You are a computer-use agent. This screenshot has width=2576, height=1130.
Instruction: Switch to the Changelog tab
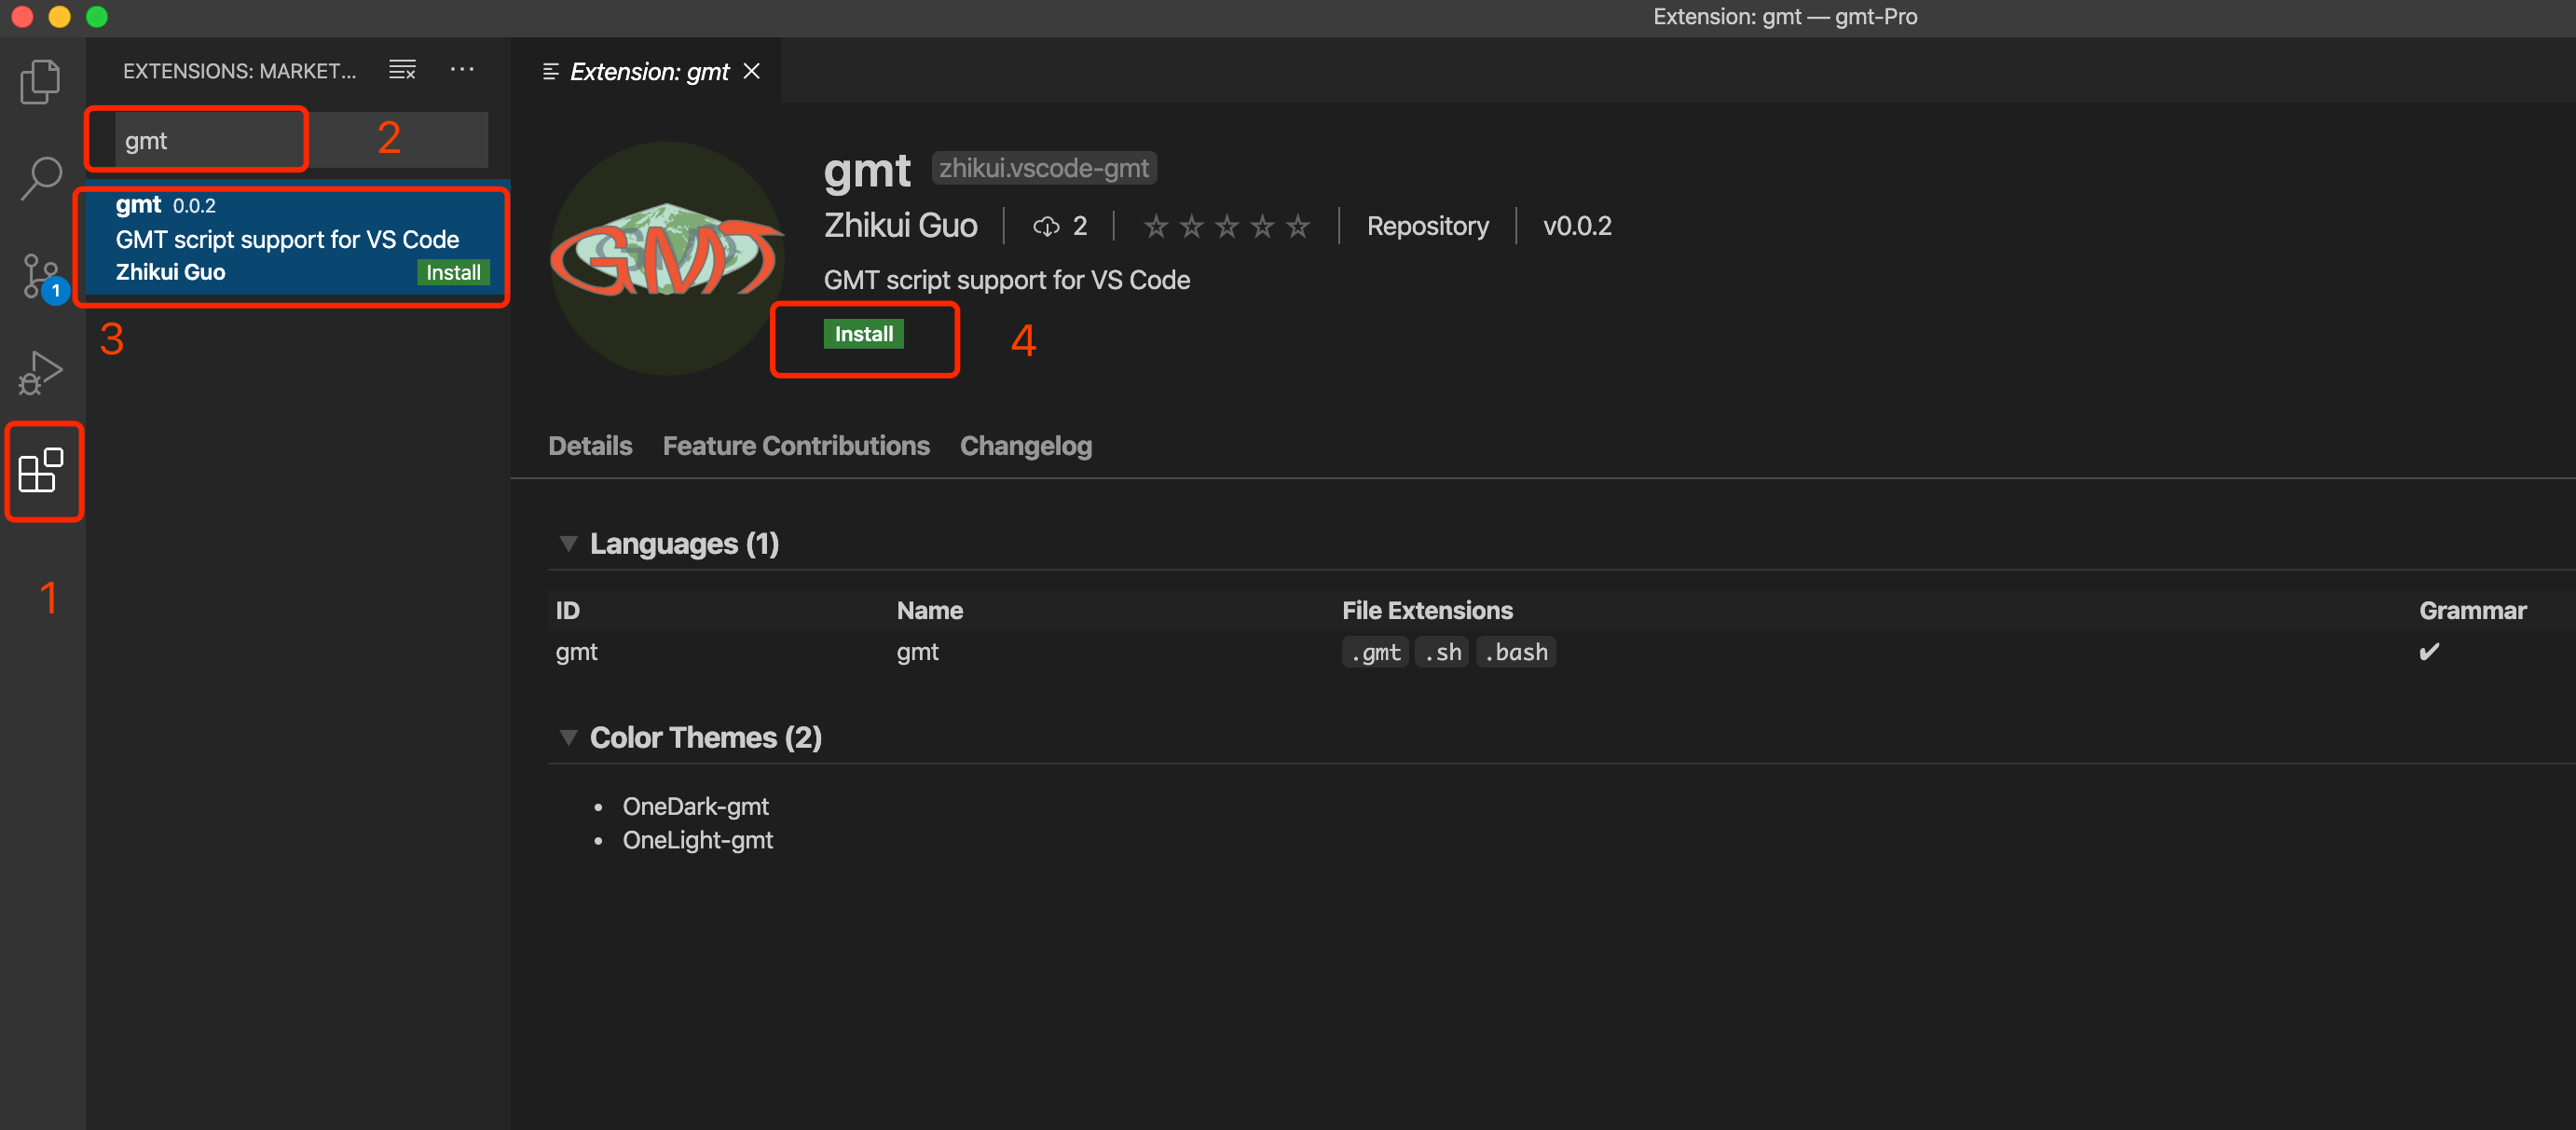(1025, 446)
